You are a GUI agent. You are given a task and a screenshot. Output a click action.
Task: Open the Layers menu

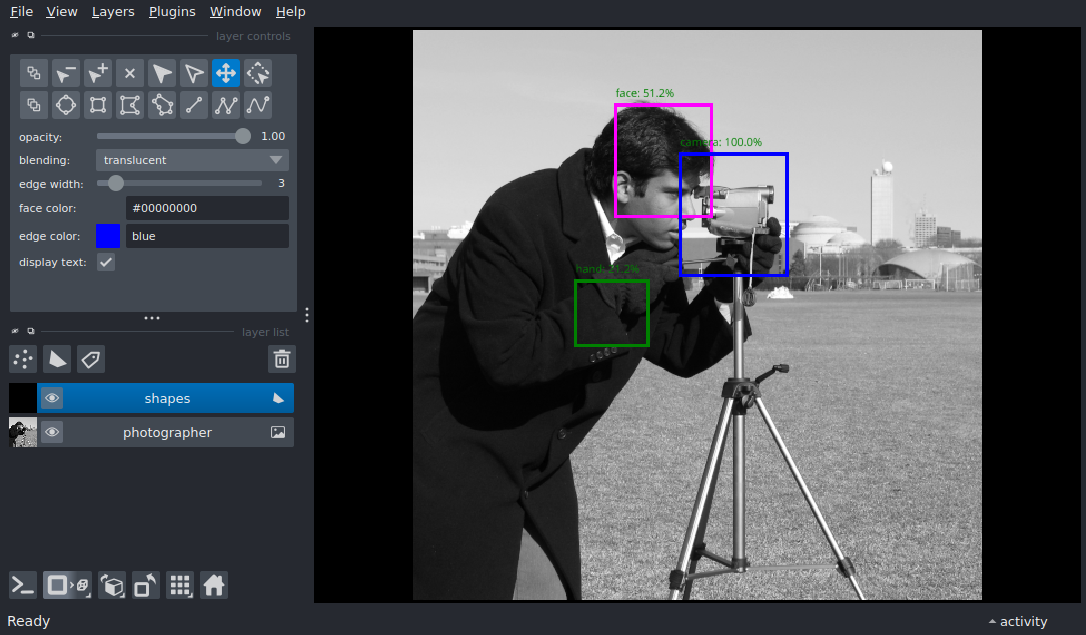pyautogui.click(x=113, y=12)
